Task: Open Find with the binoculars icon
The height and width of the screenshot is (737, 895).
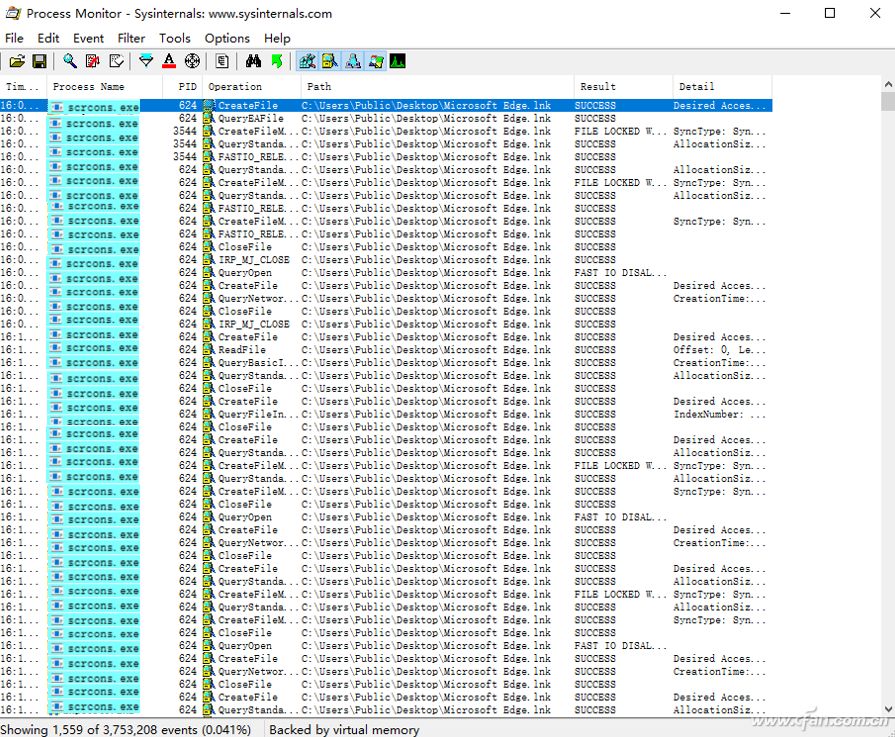Action: tap(253, 61)
